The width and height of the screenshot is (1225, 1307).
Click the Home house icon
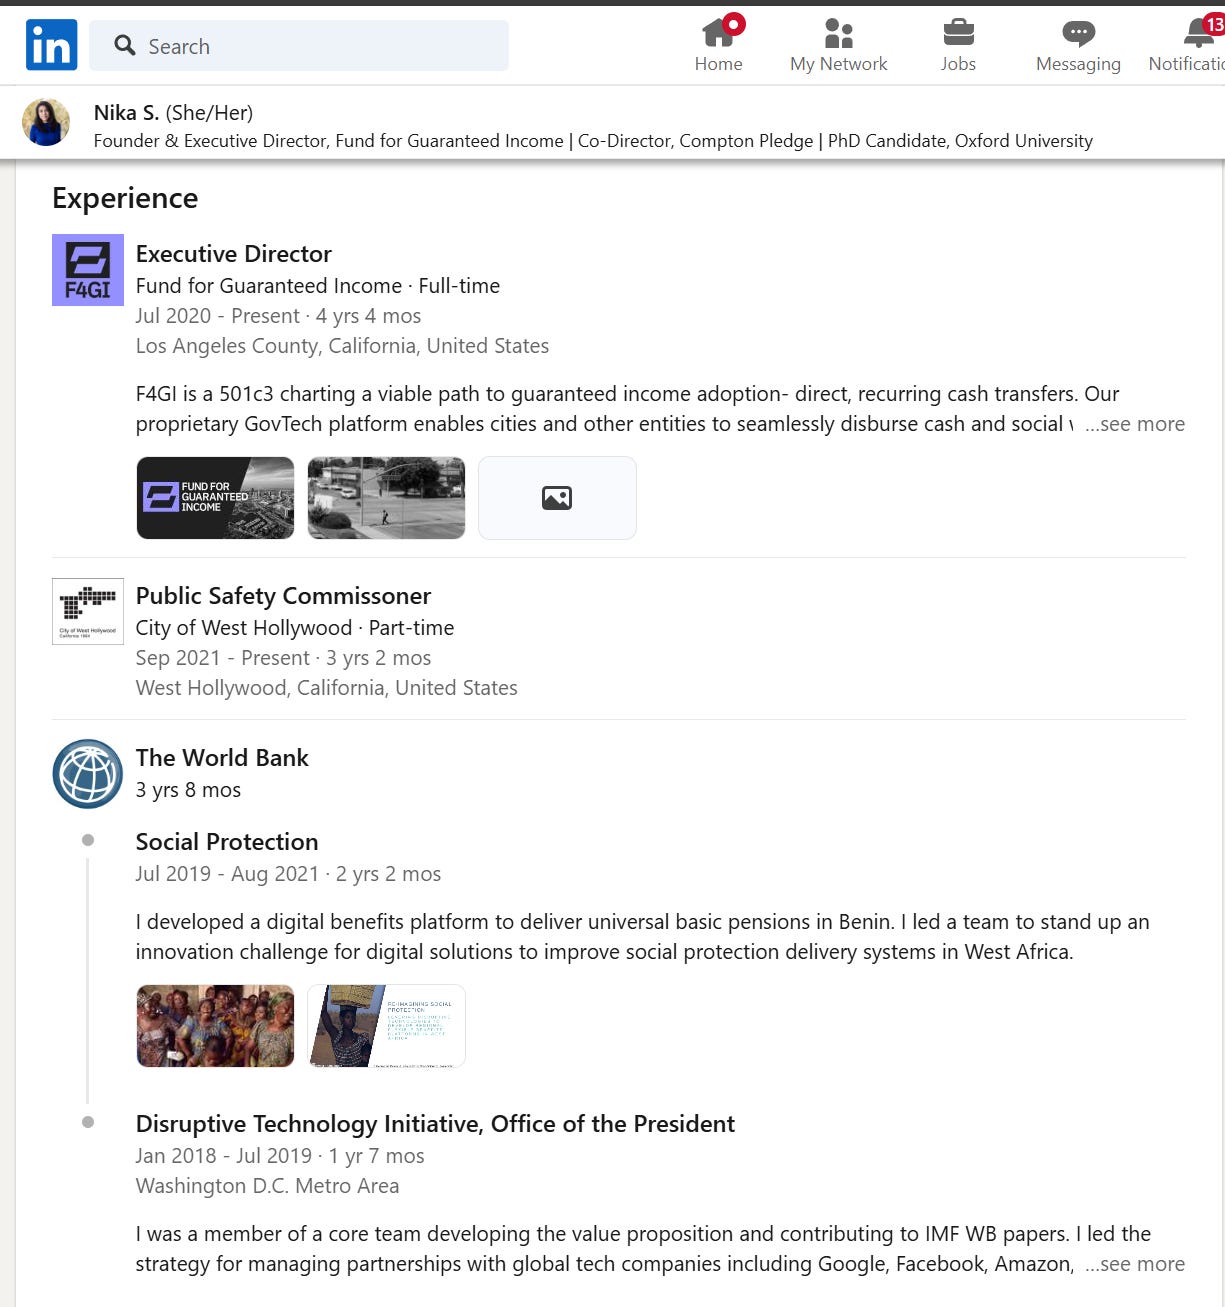pyautogui.click(x=718, y=33)
